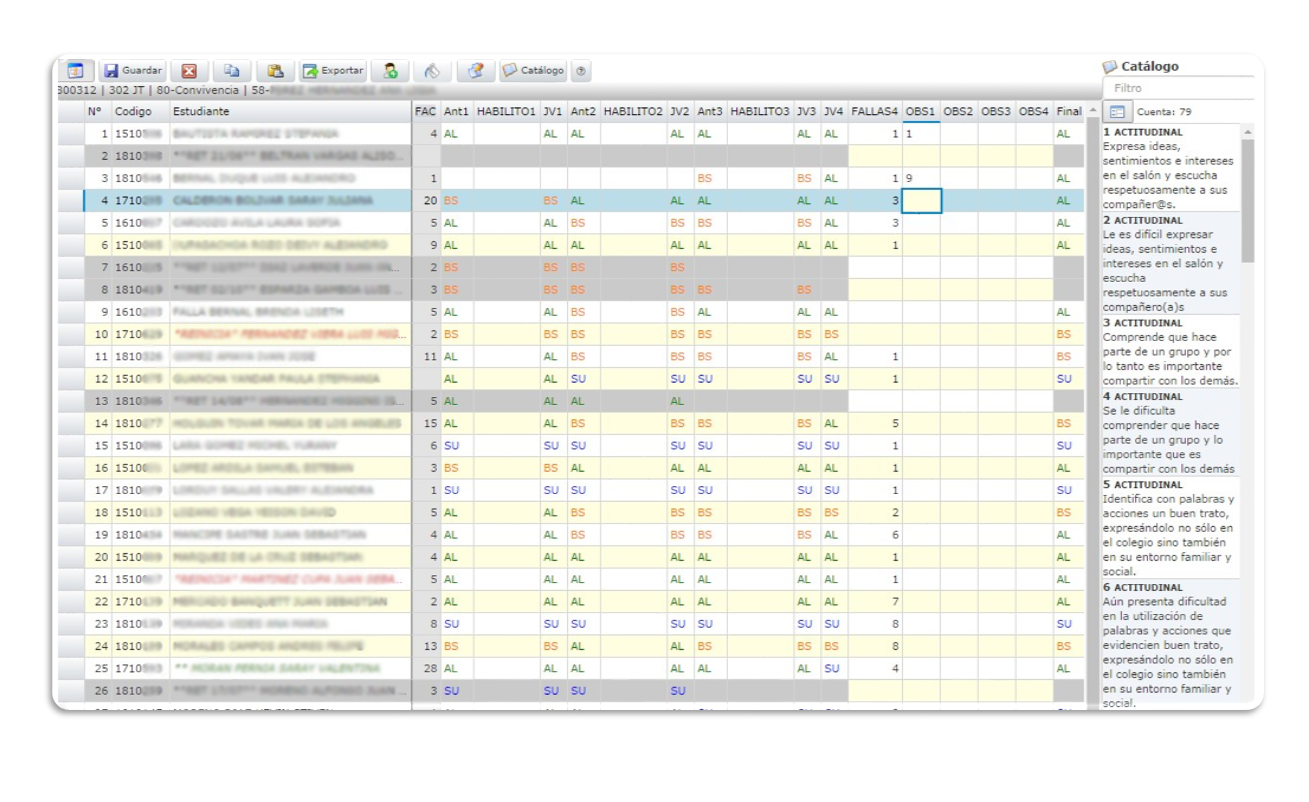Click the catalog list-view icon beside Cuenta
1309x802 pixels.
click(x=1117, y=112)
